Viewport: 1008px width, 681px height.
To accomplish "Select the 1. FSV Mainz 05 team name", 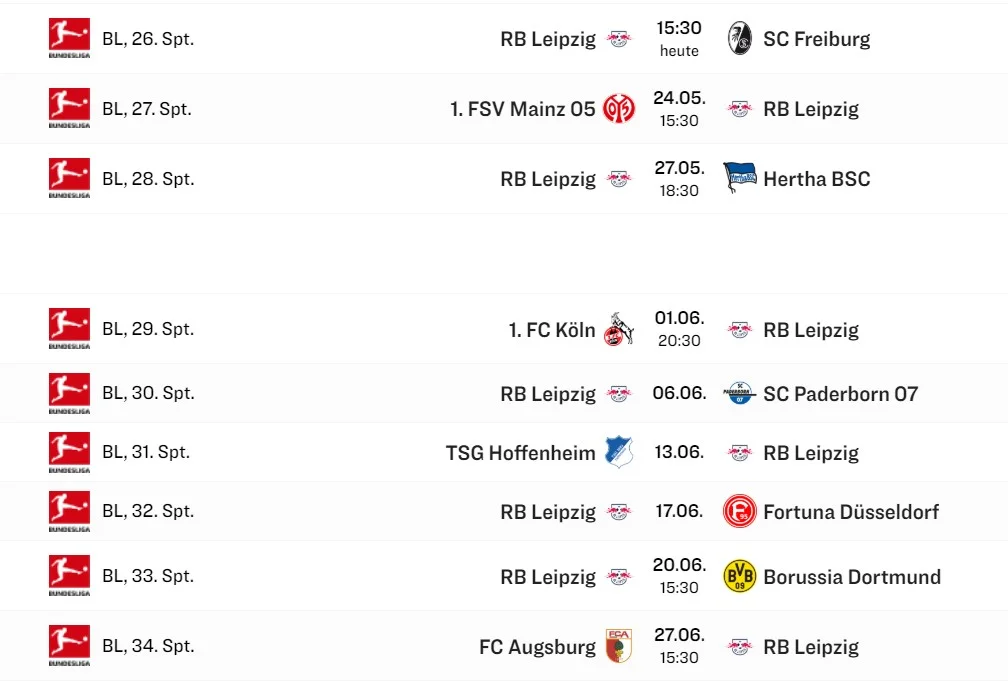I will click(522, 109).
